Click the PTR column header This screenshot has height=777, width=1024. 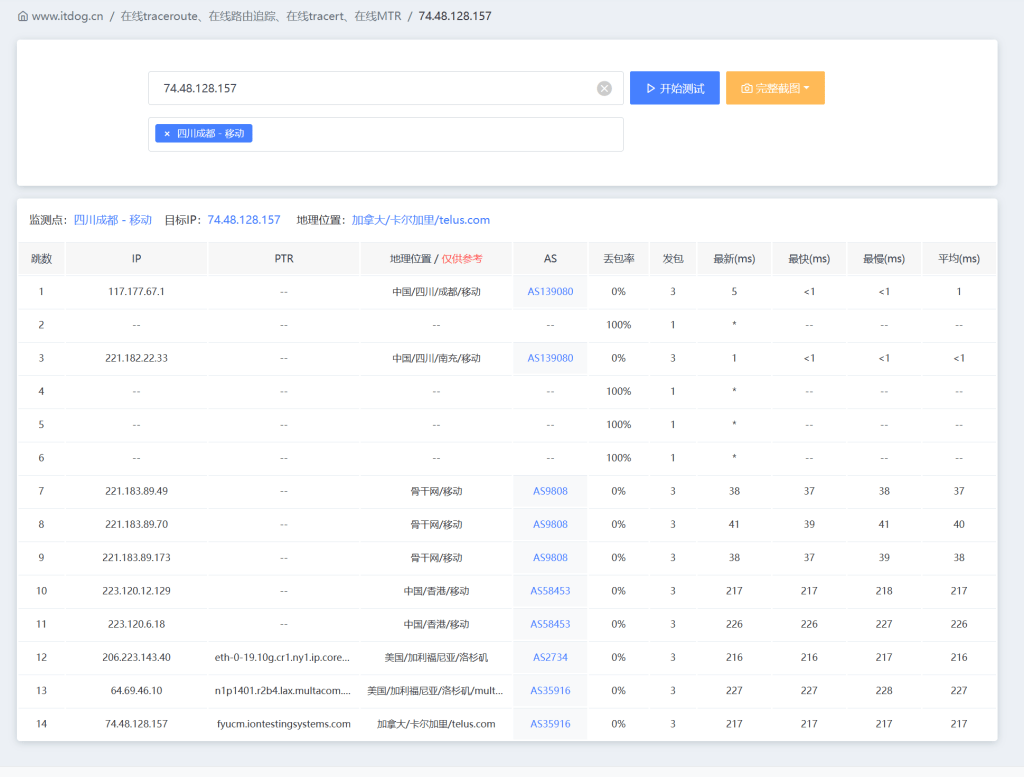click(x=284, y=259)
